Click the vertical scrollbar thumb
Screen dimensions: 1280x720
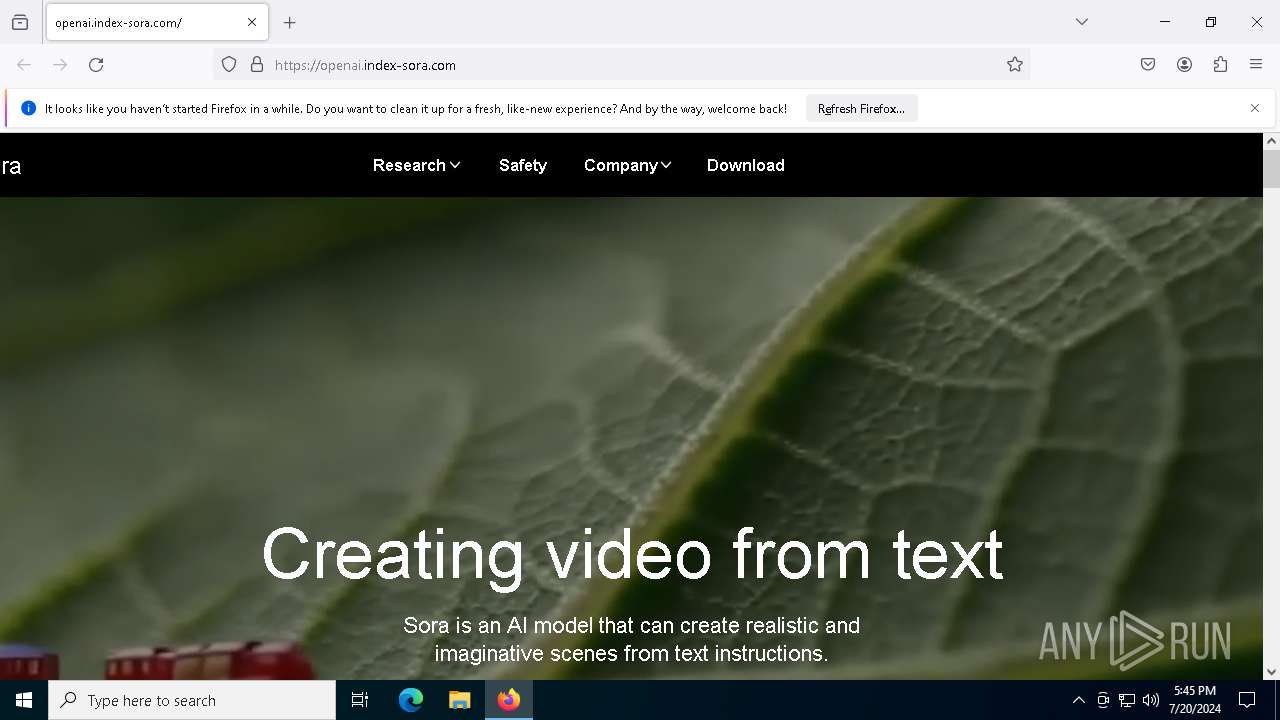1271,169
